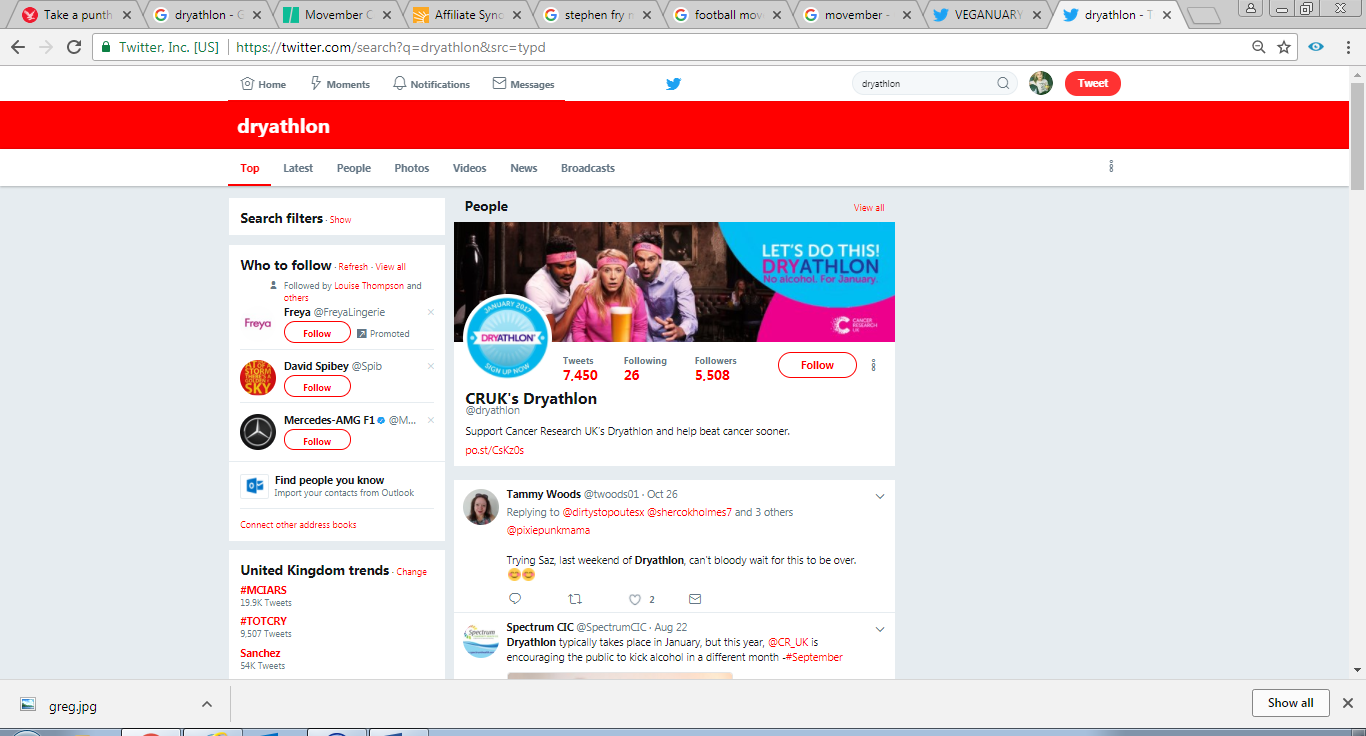Click David Spibey's avatar in Who to follow

pos(258,378)
